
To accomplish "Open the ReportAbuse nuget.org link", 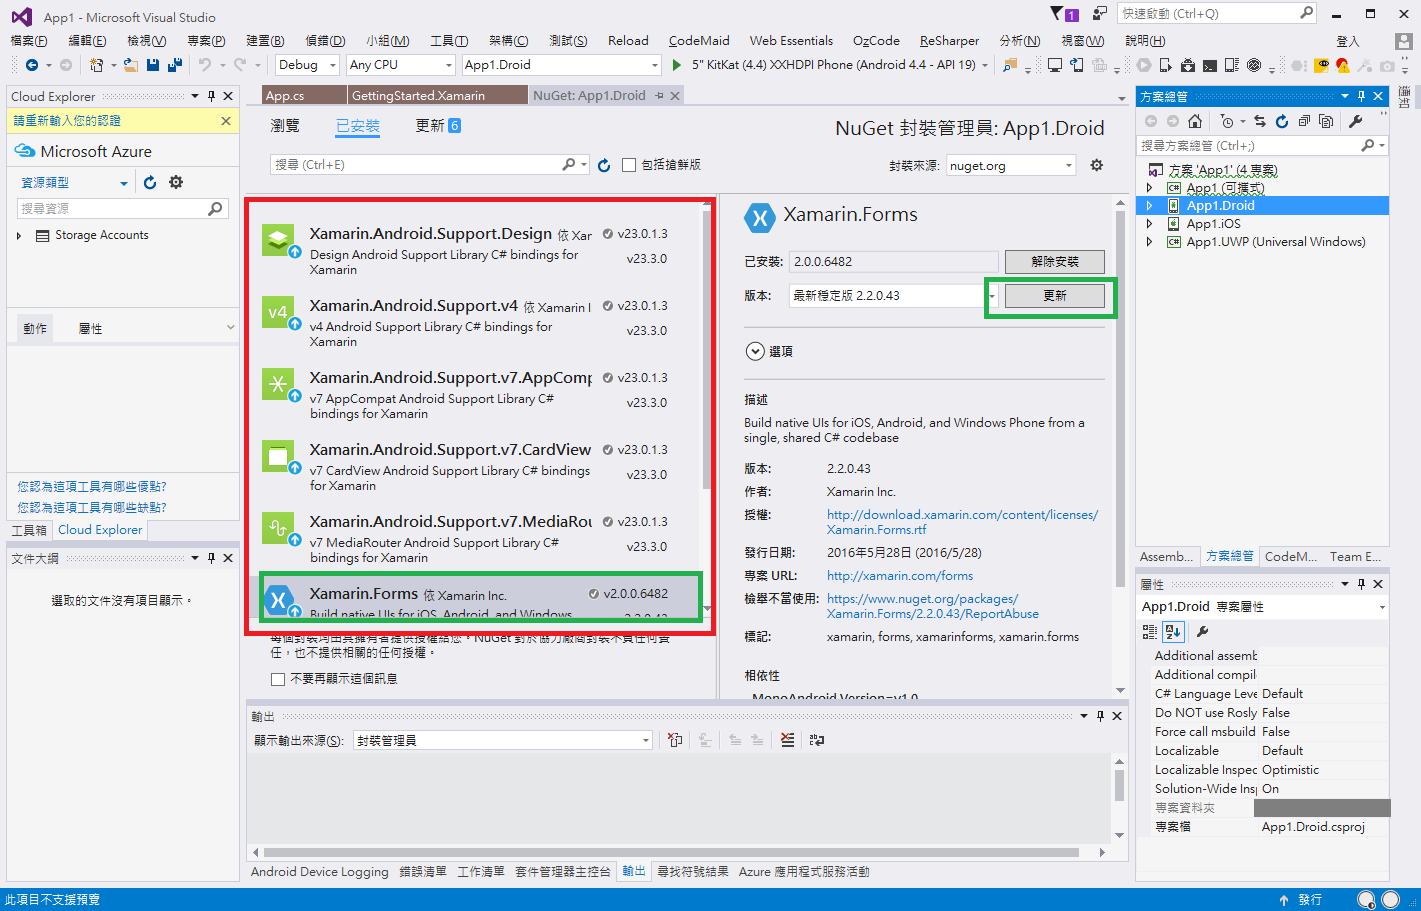I will click(932, 606).
